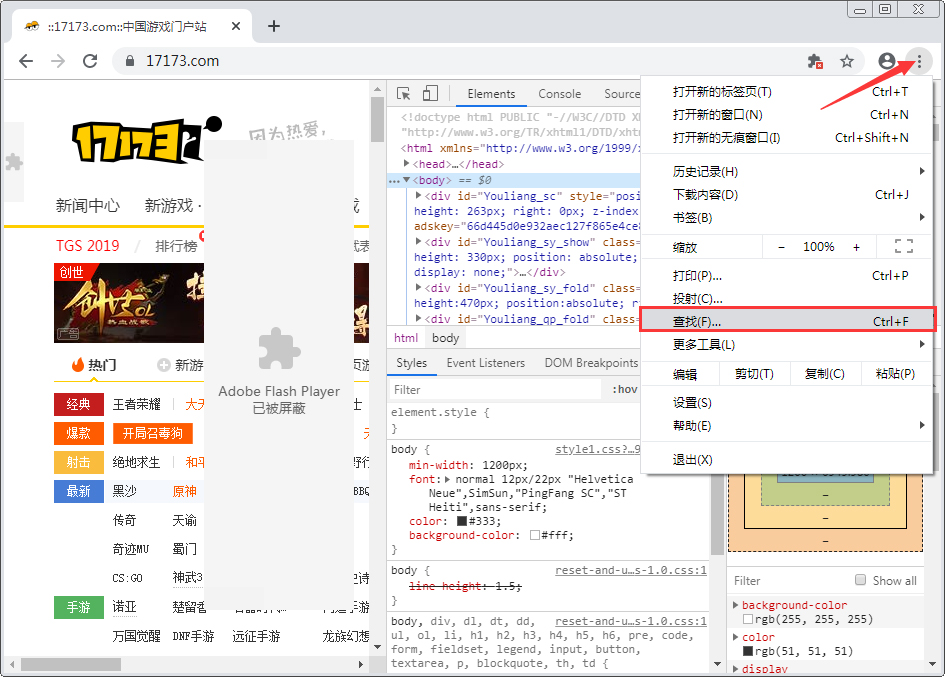Image resolution: width=945 pixels, height=677 pixels.
Task: Click the 手游 category button
Action: pos(78,607)
